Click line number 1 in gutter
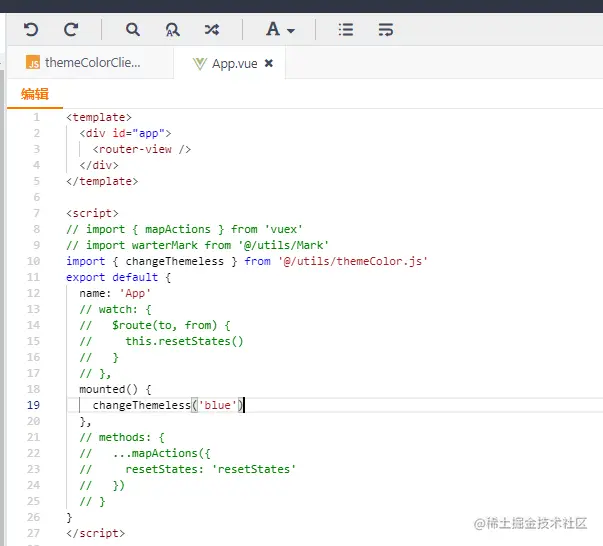Screen dimensions: 603x546 point(36,117)
